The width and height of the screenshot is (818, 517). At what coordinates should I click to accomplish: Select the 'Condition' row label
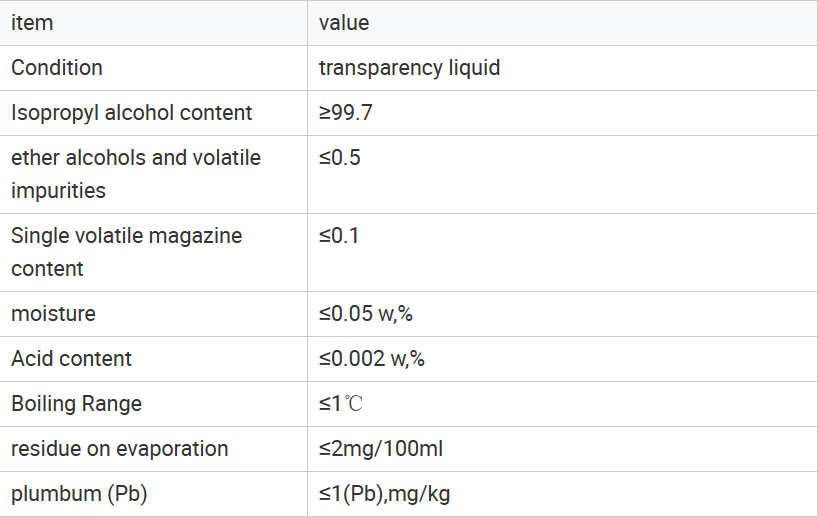(57, 68)
